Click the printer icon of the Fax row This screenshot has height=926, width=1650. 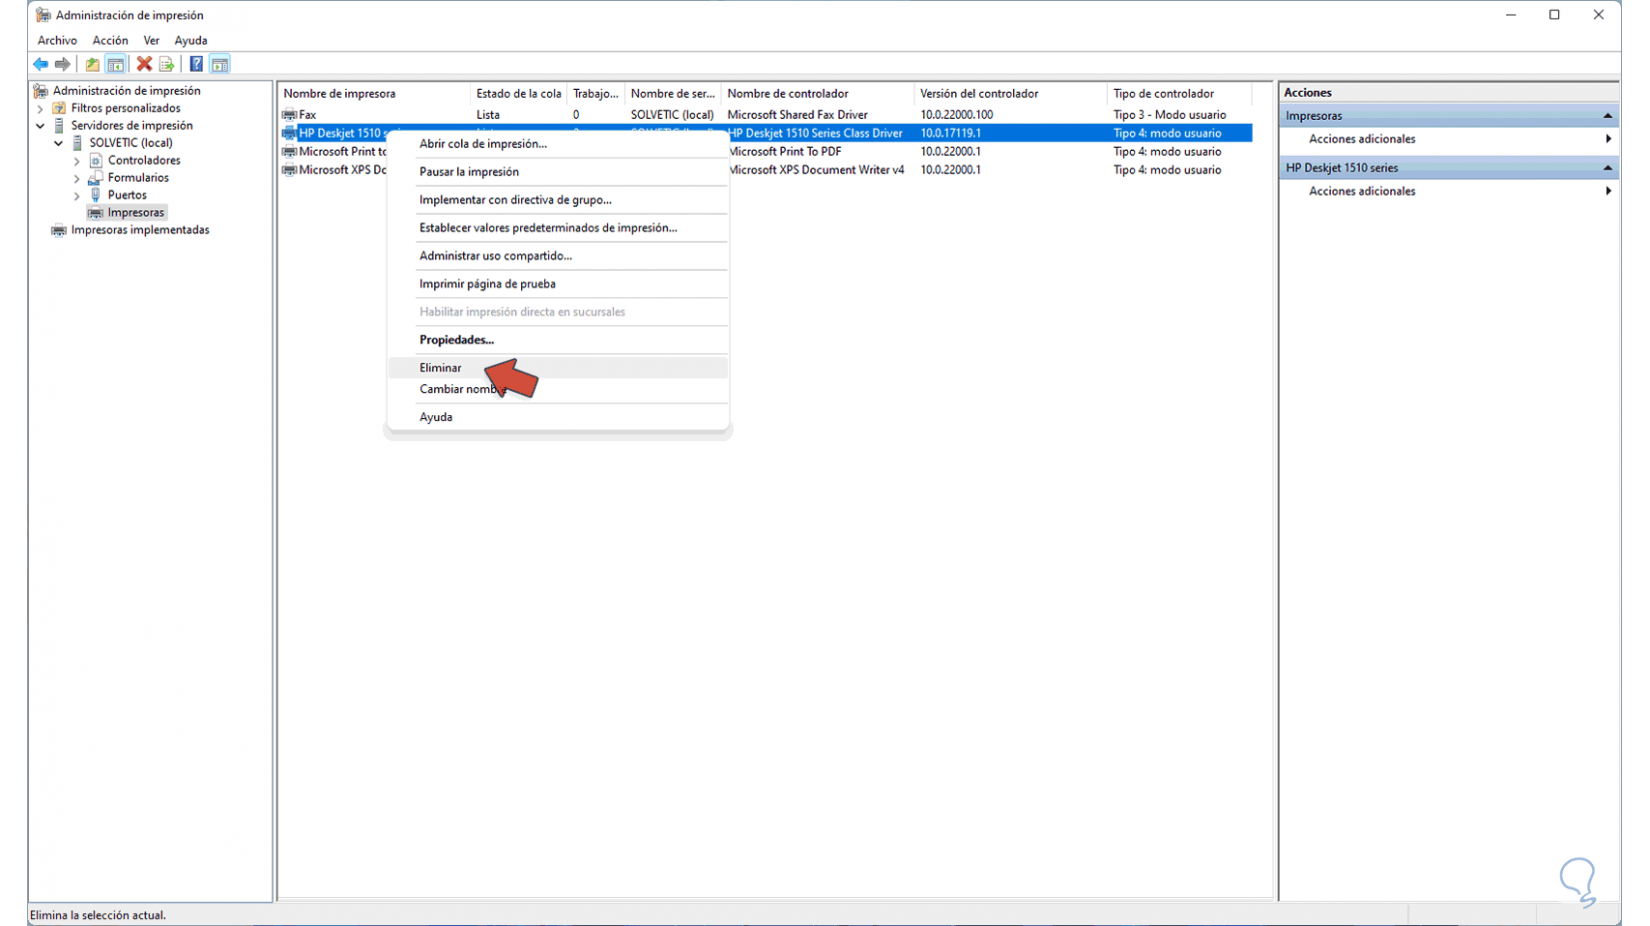pyautogui.click(x=290, y=115)
